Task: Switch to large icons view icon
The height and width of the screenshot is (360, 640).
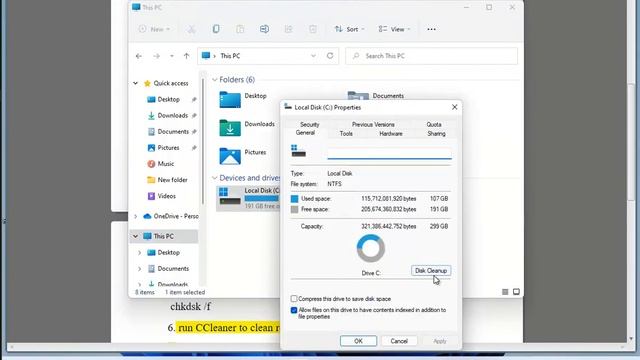Action: coord(516,292)
